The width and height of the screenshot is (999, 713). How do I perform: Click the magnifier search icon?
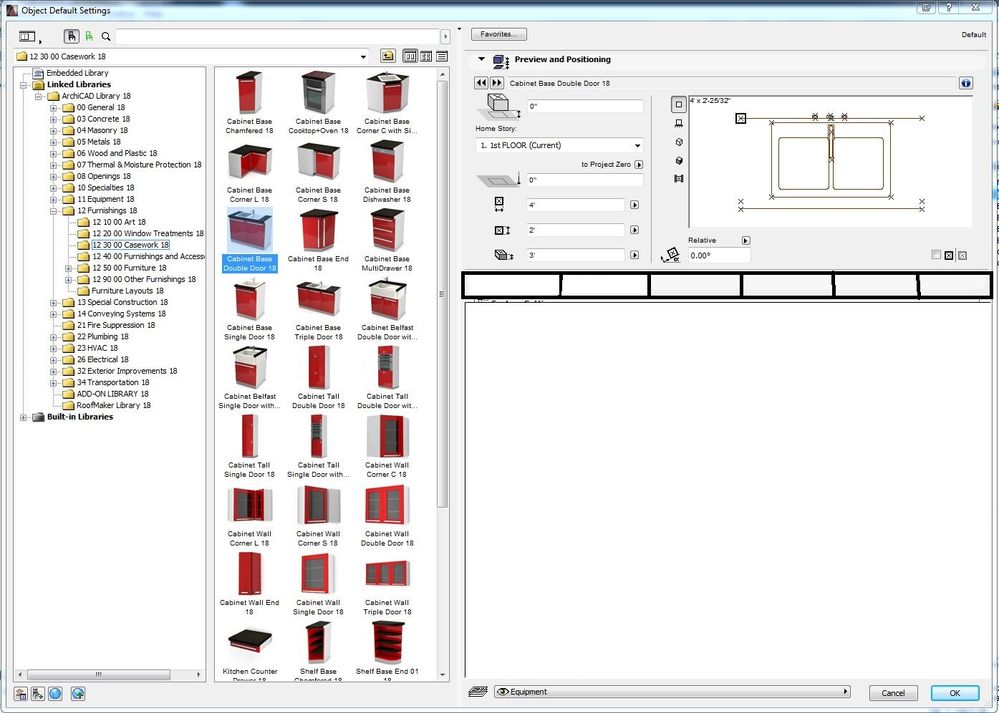coord(106,36)
